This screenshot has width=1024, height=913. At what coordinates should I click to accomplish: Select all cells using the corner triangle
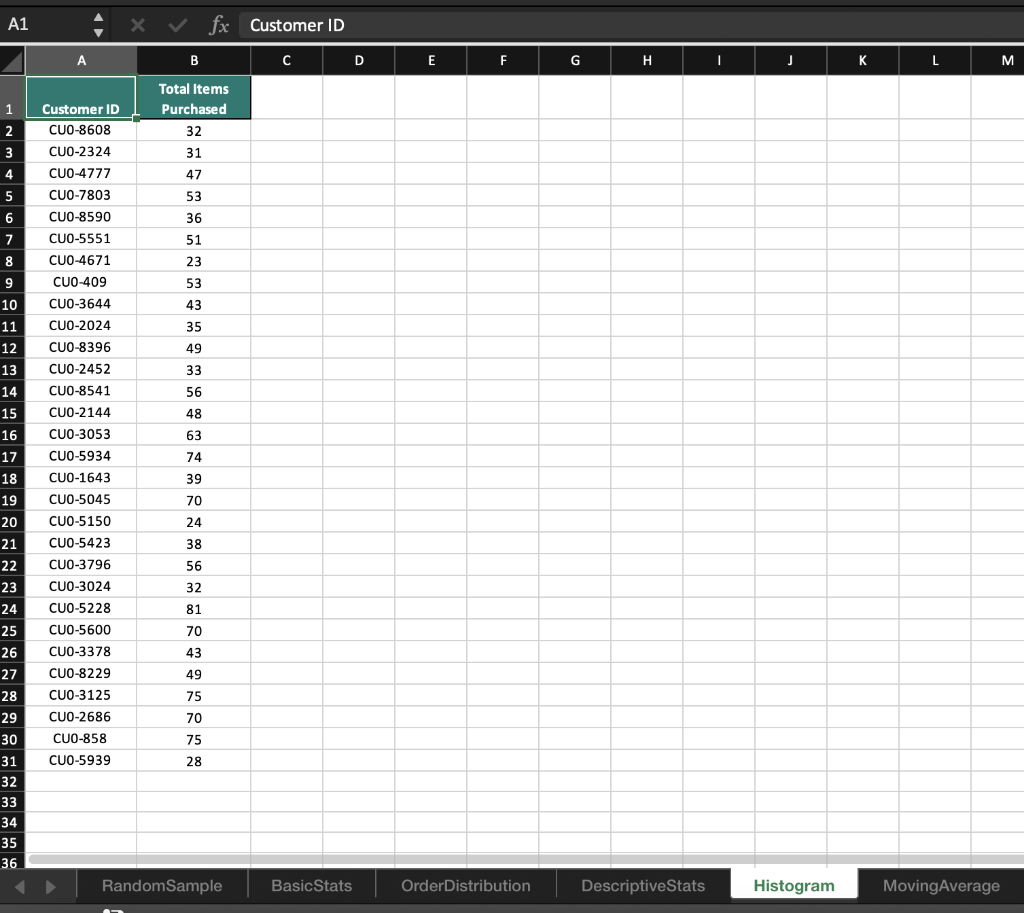11,60
